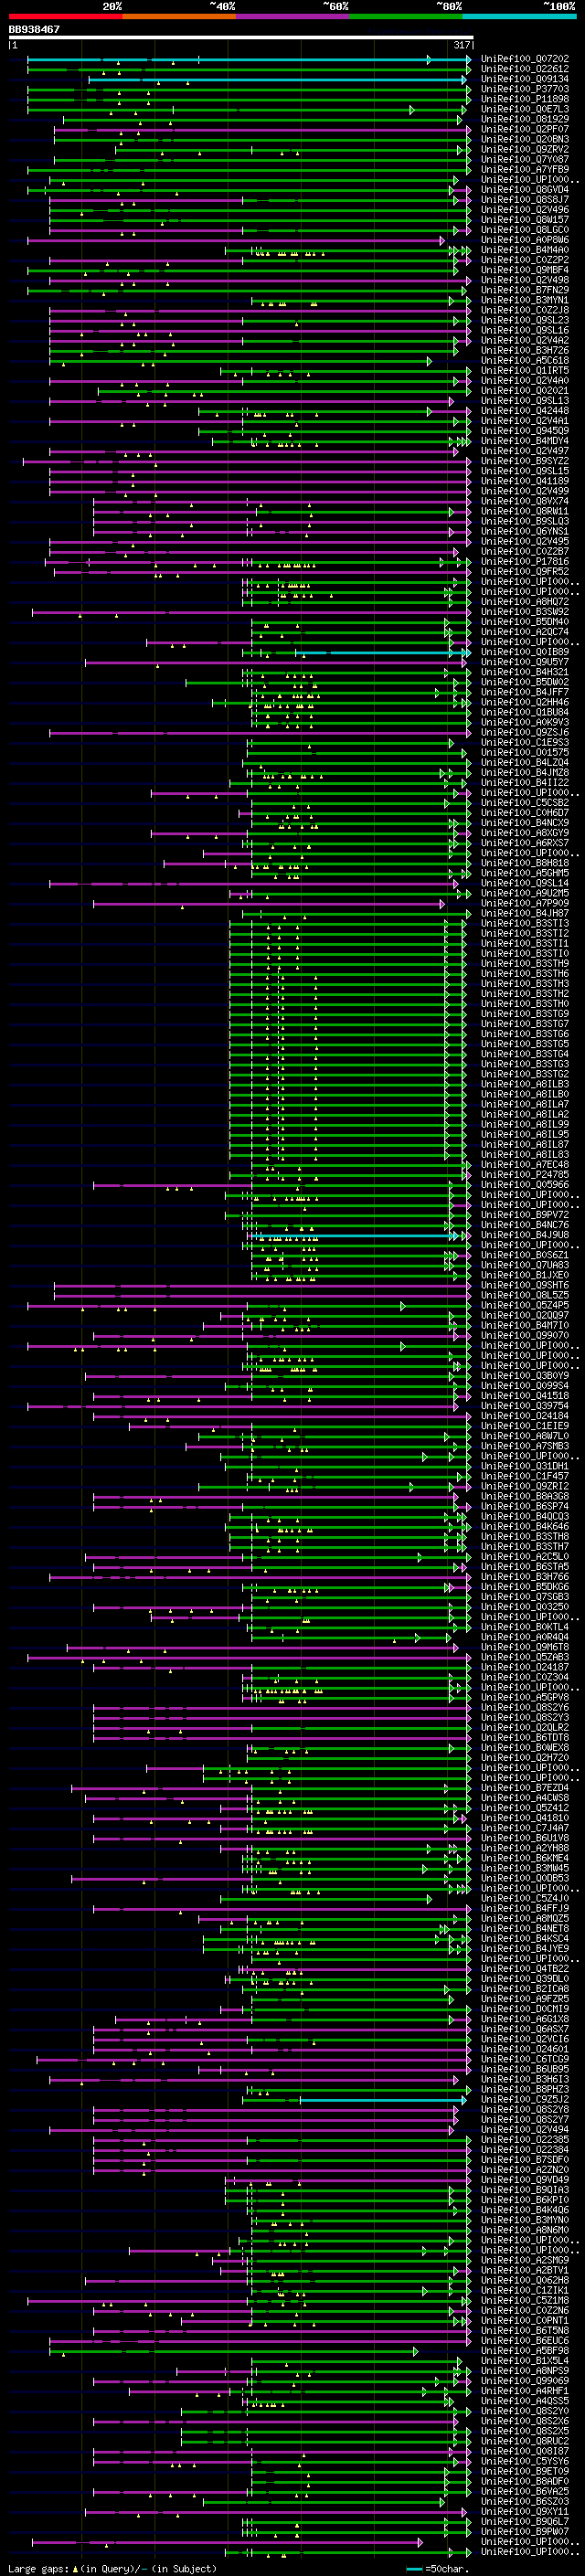This screenshot has height=2576, width=585.
Task: Select the UniRef100_Q9ZRI2 label
Action: pyautogui.click(x=525, y=1486)
